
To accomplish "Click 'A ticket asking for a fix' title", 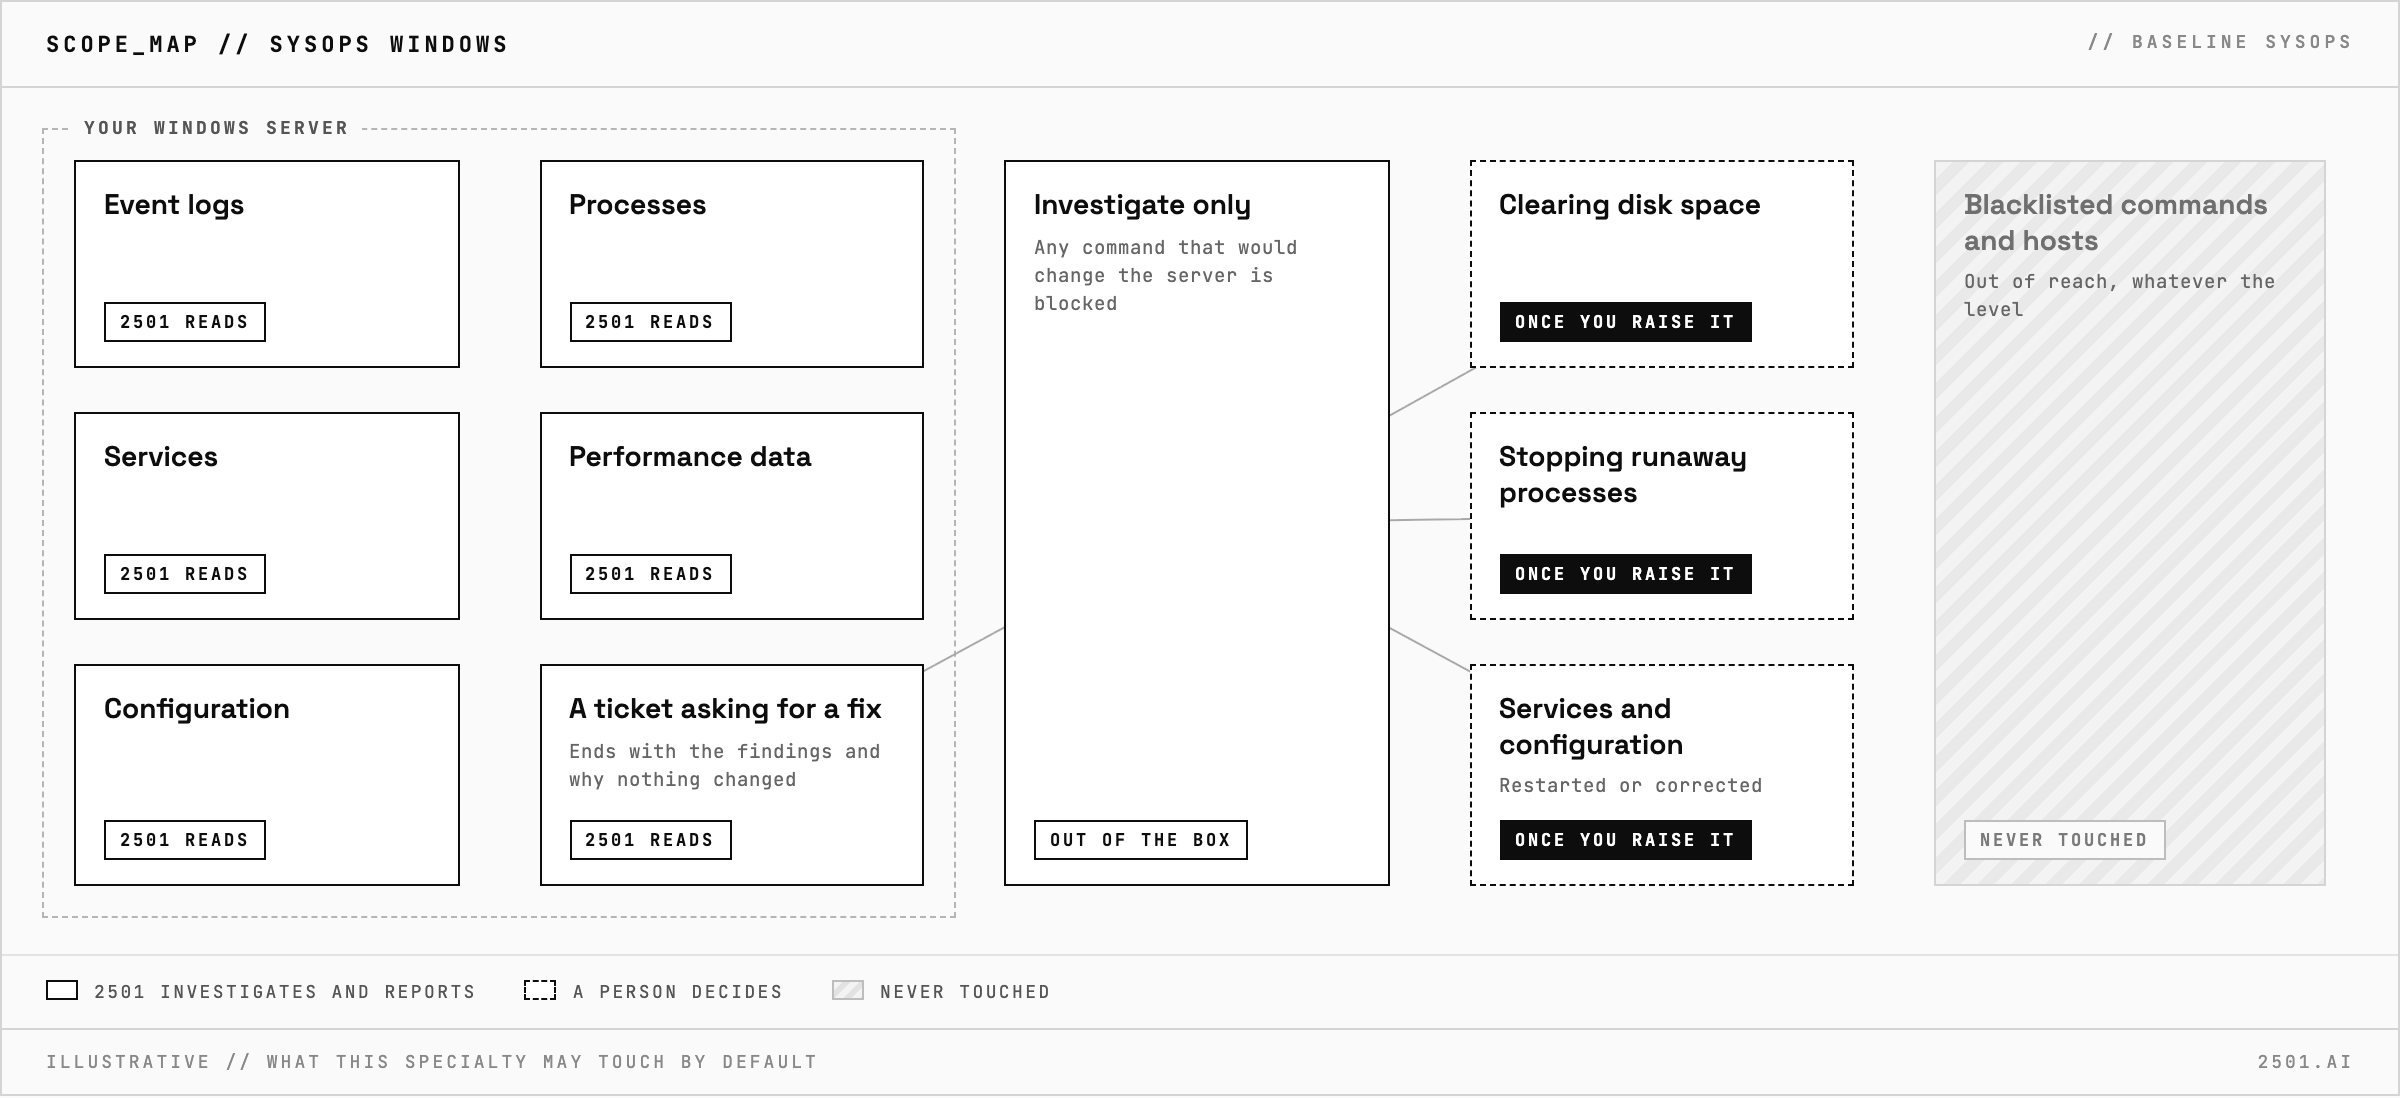I will (x=725, y=709).
